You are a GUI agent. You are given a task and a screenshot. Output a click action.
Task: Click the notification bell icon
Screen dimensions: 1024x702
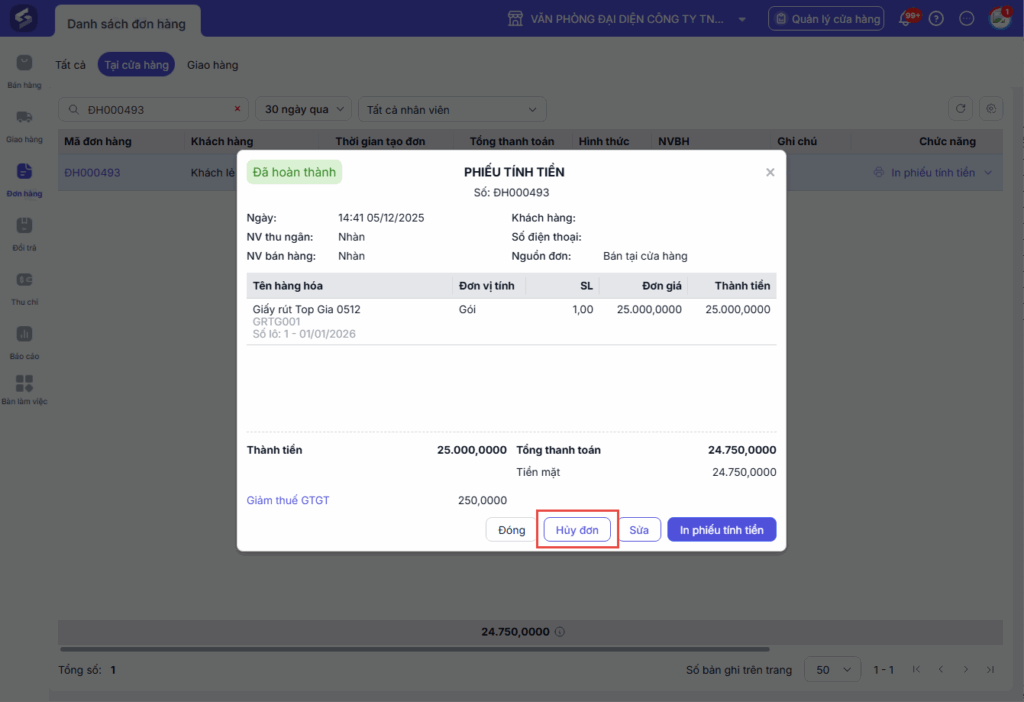pyautogui.click(x=908, y=18)
